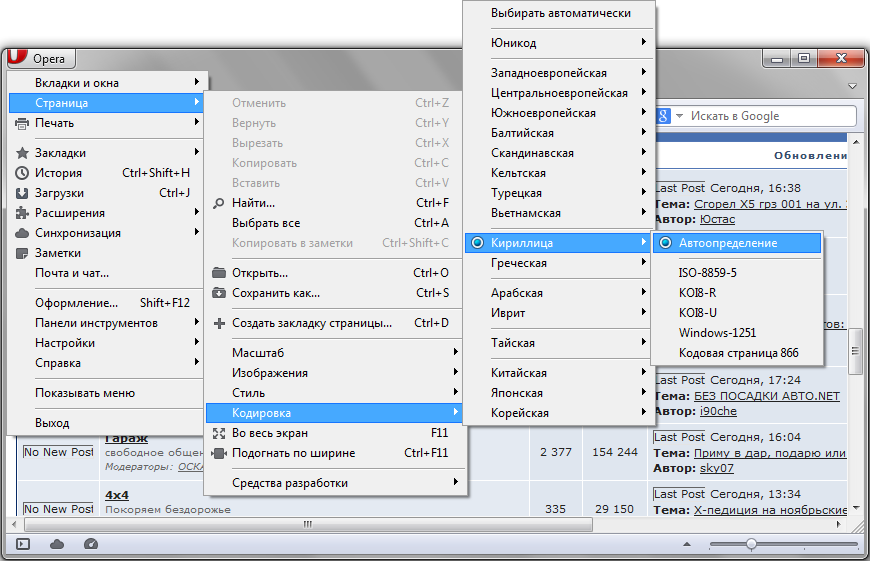The height and width of the screenshot is (561, 870).
Task: Click the Opera Link cloud icon in status bar
Action: click(57, 544)
